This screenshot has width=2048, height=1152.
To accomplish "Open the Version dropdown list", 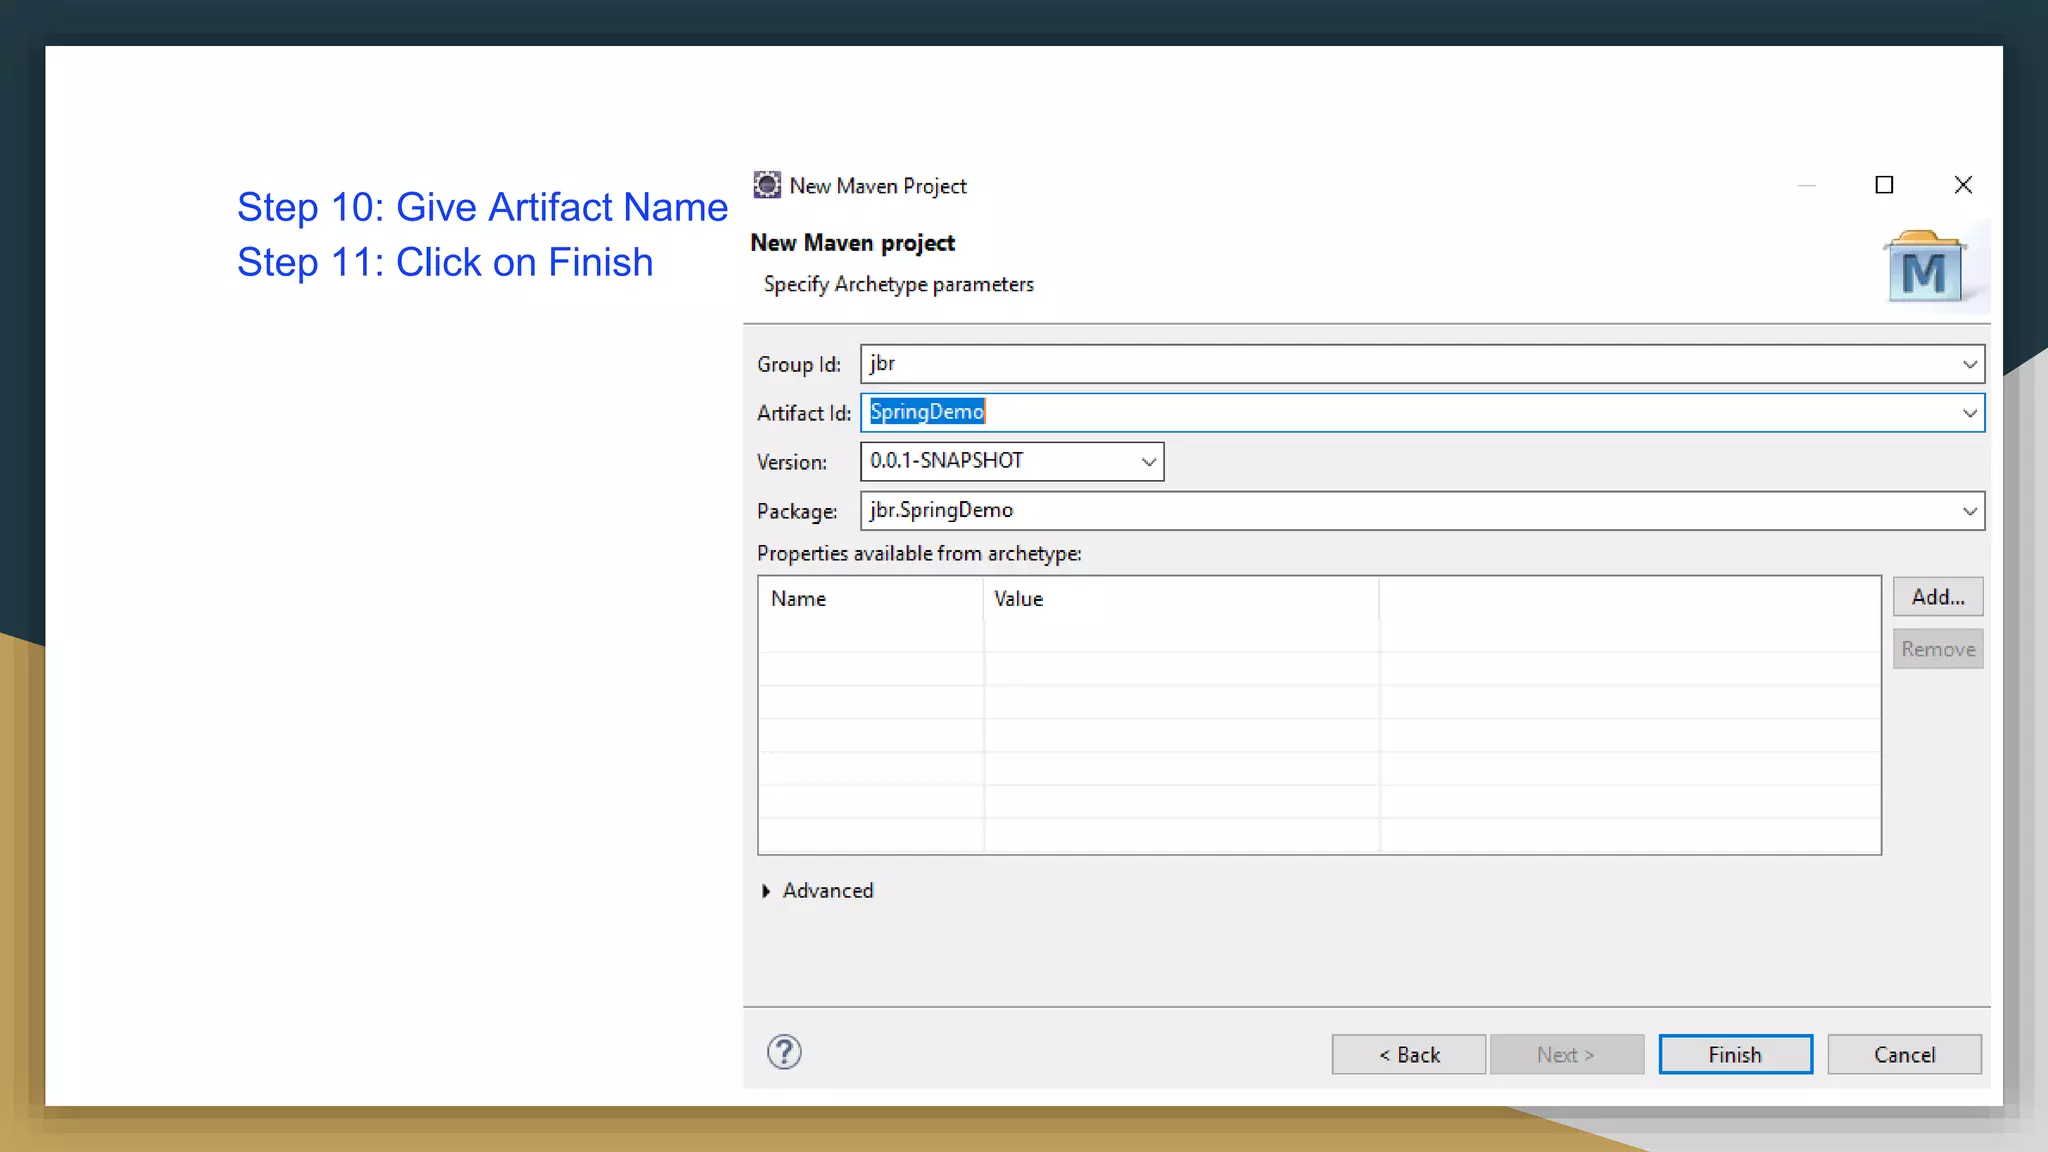I will click(x=1148, y=462).
